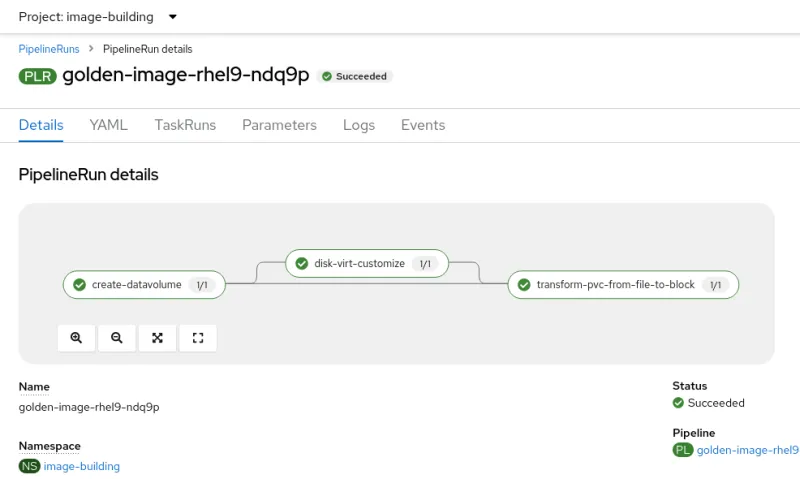This screenshot has width=800, height=479.
Task: Open the golden-image-rhel9 pipeline link
Action: coord(747,450)
